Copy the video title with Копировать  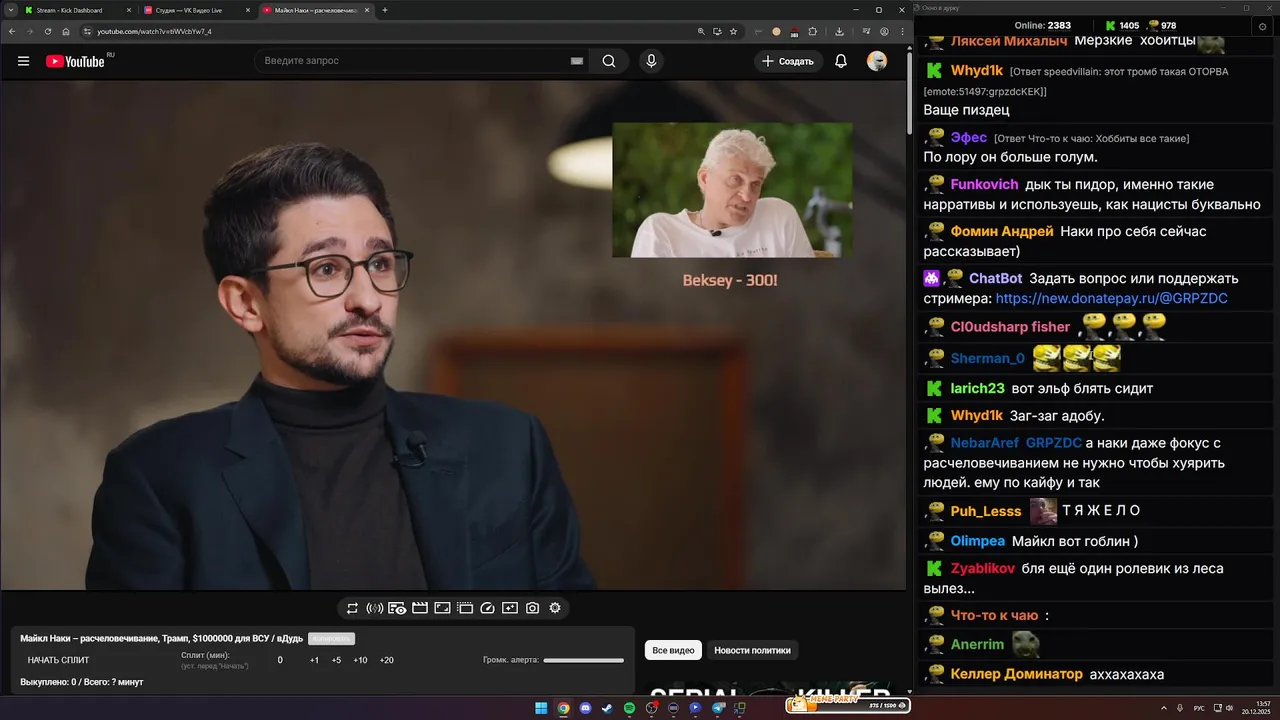(331, 638)
